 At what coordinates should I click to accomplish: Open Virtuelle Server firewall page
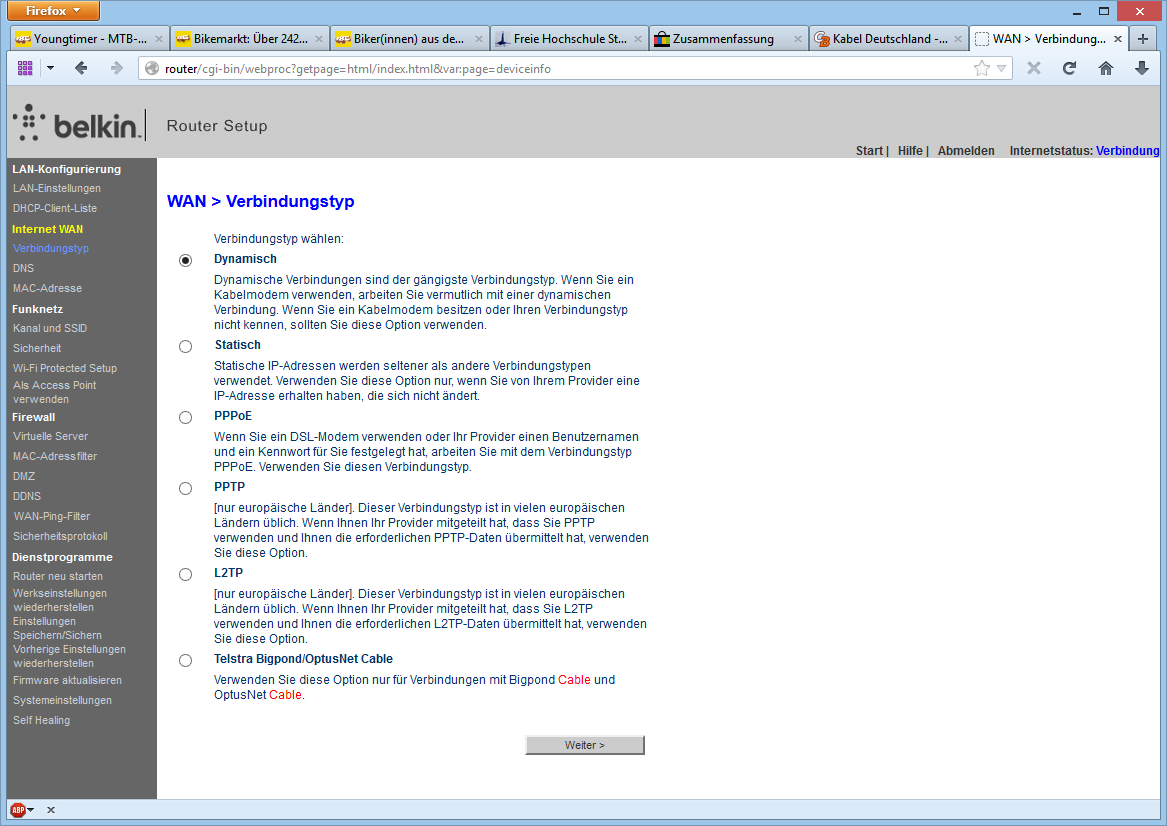(51, 436)
